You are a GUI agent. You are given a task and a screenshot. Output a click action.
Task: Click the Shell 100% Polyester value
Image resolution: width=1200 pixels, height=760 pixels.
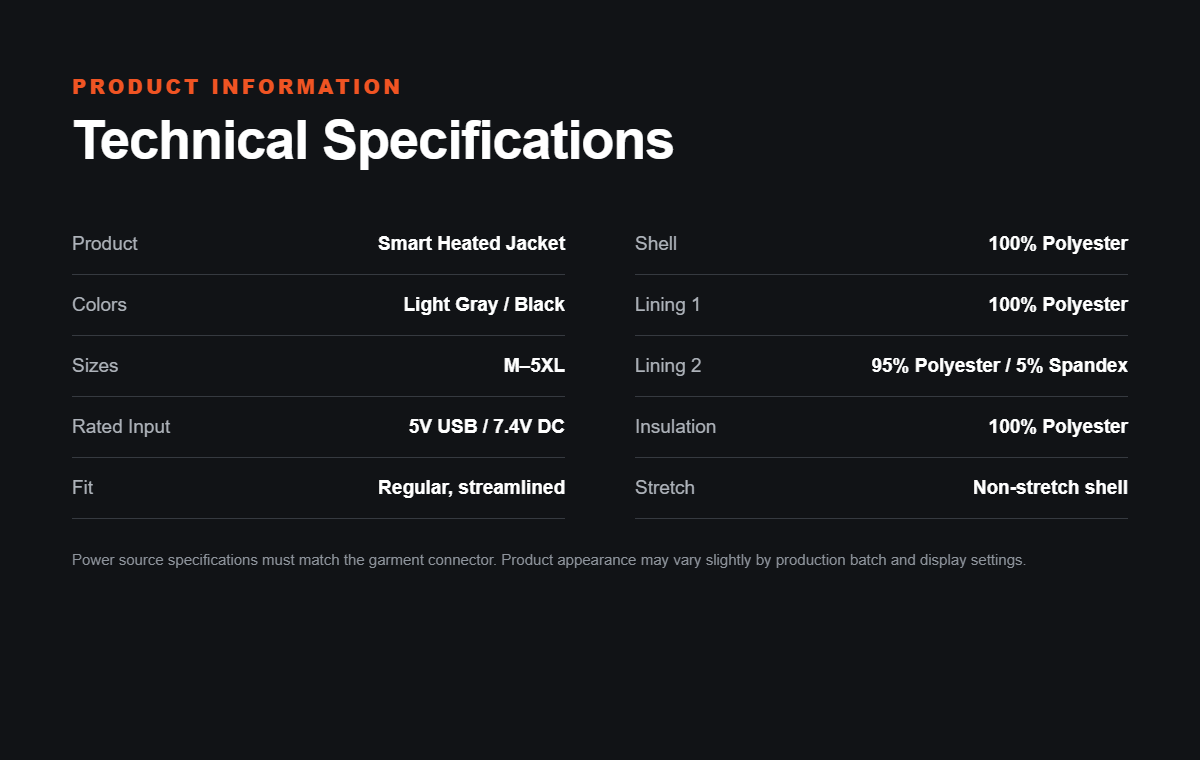pyautogui.click(x=1058, y=243)
